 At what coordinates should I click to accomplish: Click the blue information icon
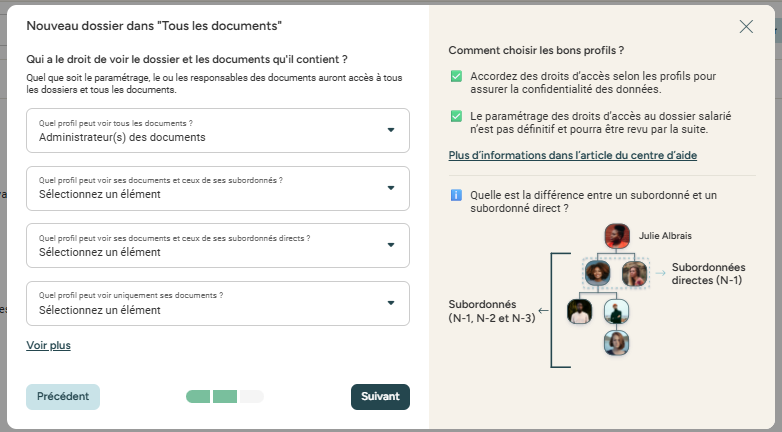[x=455, y=195]
